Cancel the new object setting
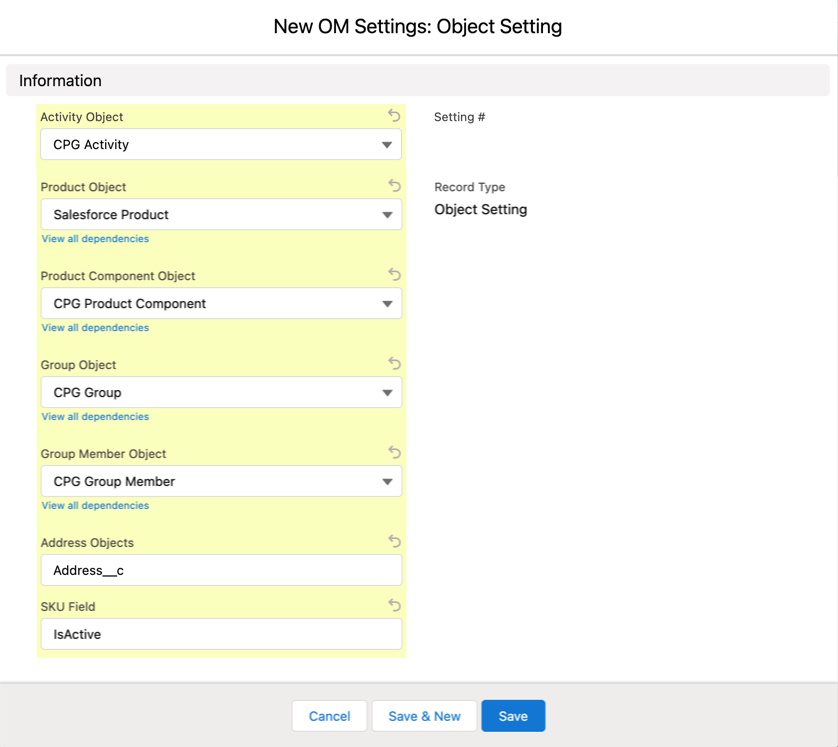Screen dimensions: 838x747 (x=329, y=716)
